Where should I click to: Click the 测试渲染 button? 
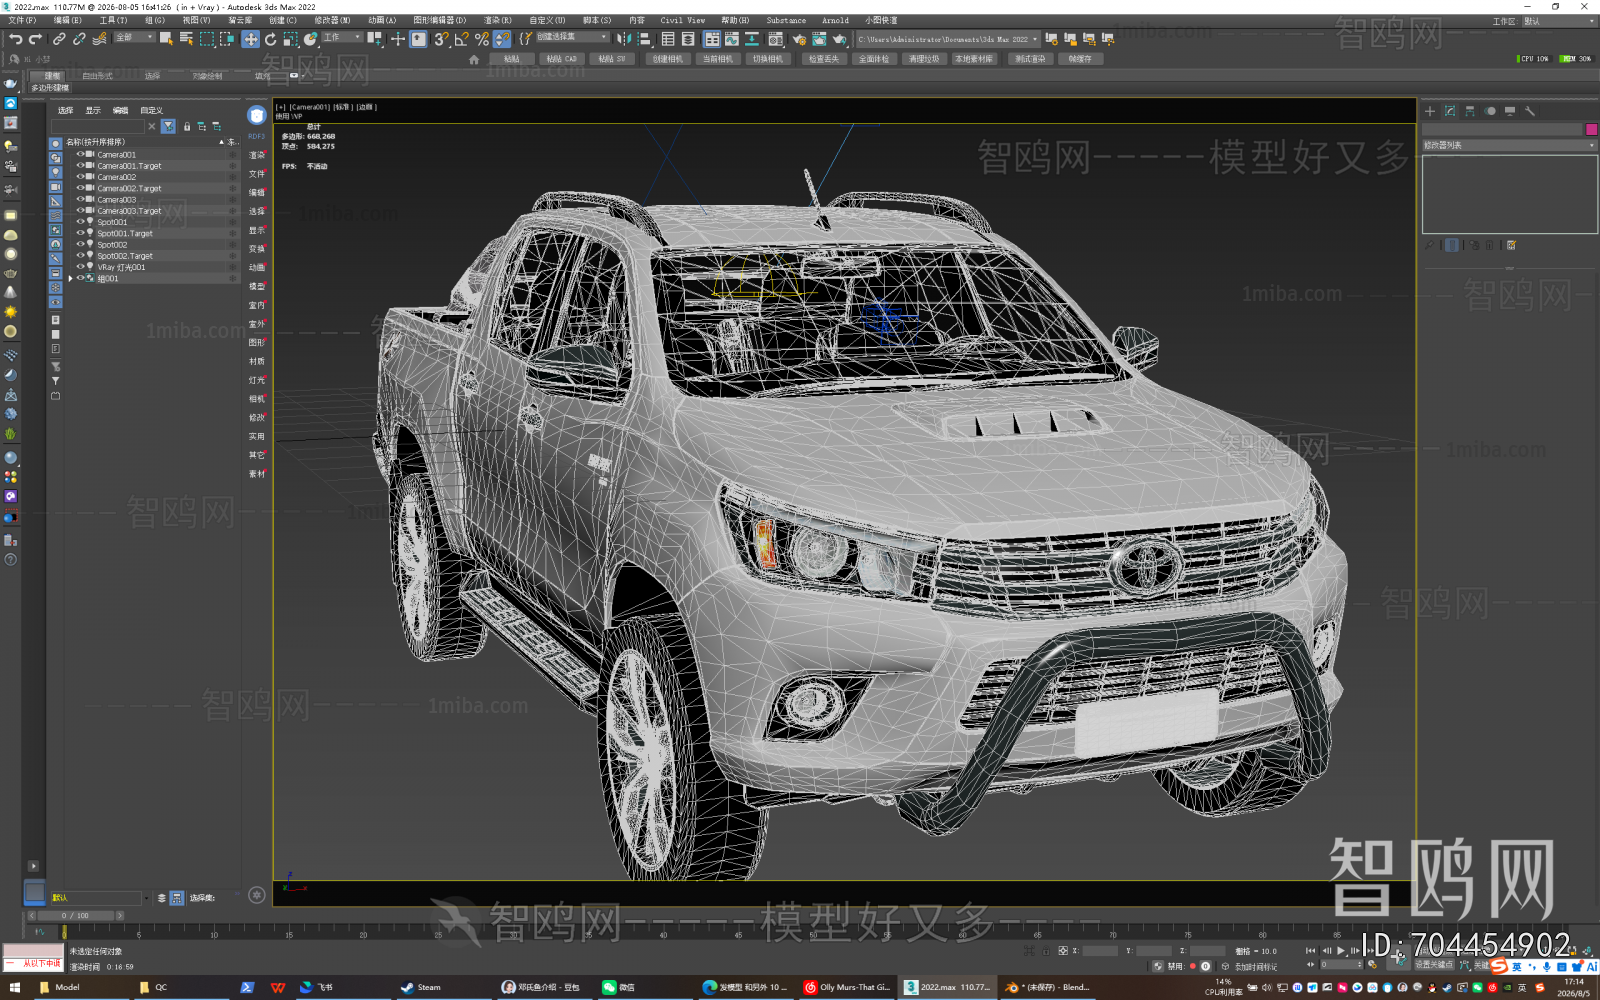tap(1030, 59)
